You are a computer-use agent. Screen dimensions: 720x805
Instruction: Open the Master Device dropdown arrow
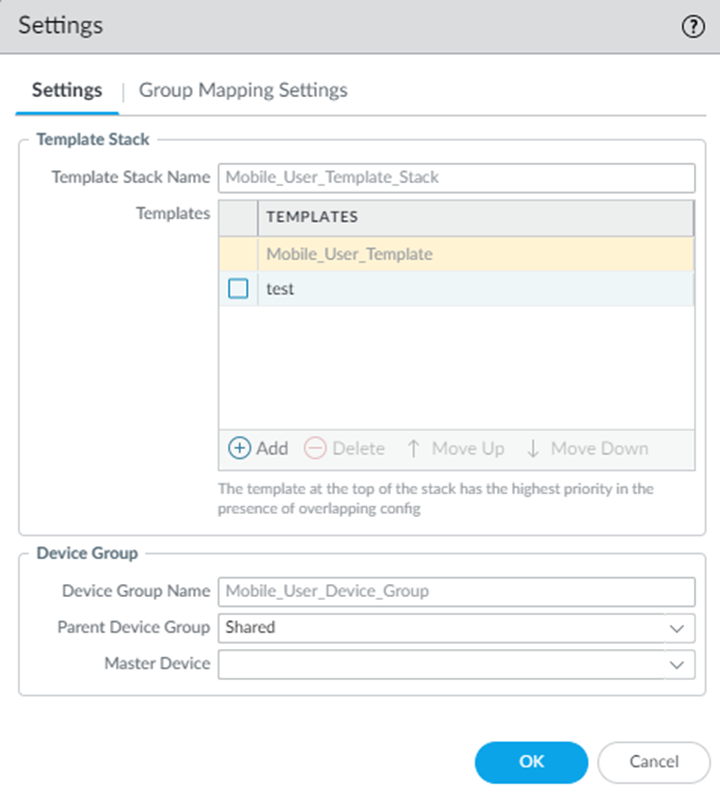click(678, 664)
